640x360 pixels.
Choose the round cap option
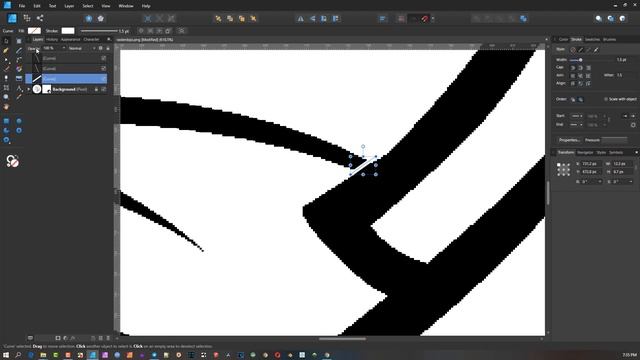[573, 68]
